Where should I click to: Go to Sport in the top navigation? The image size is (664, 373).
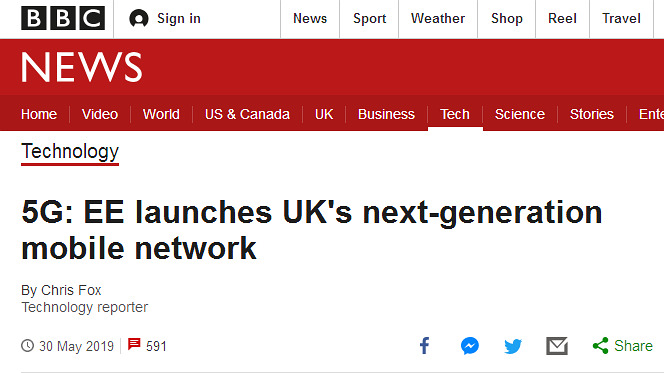pyautogui.click(x=369, y=19)
